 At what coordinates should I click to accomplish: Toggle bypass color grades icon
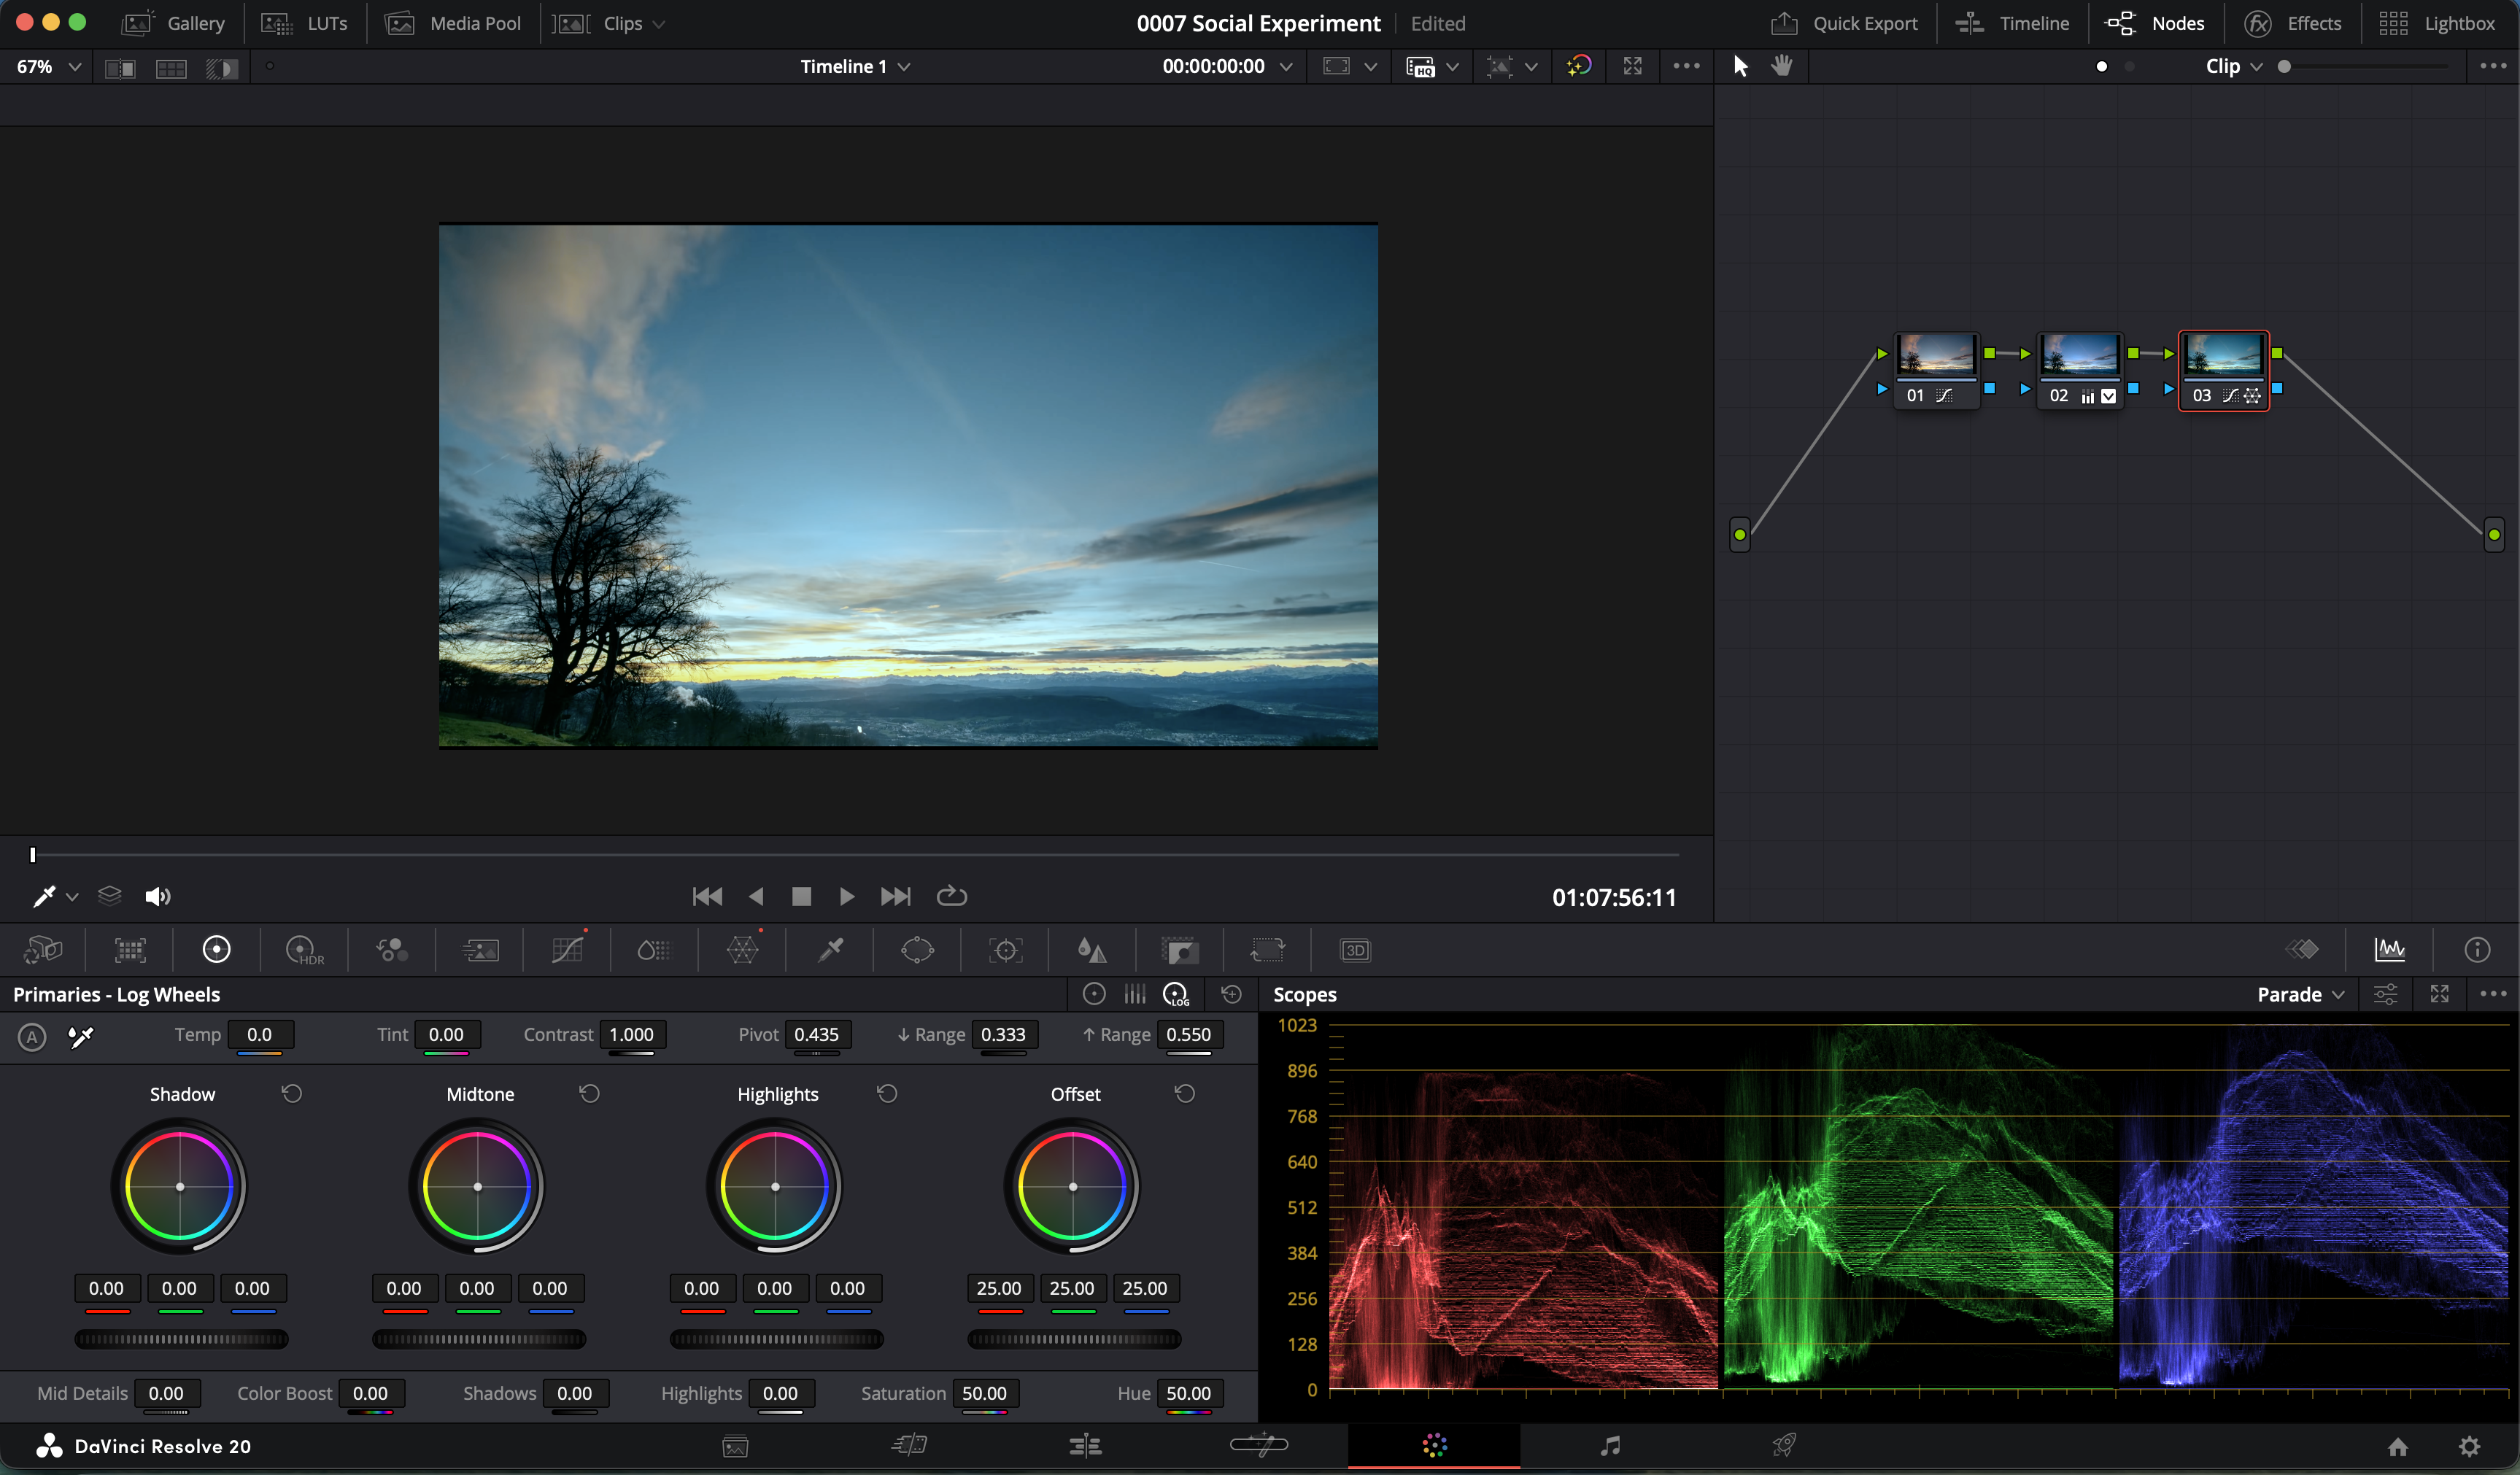(x=1579, y=66)
